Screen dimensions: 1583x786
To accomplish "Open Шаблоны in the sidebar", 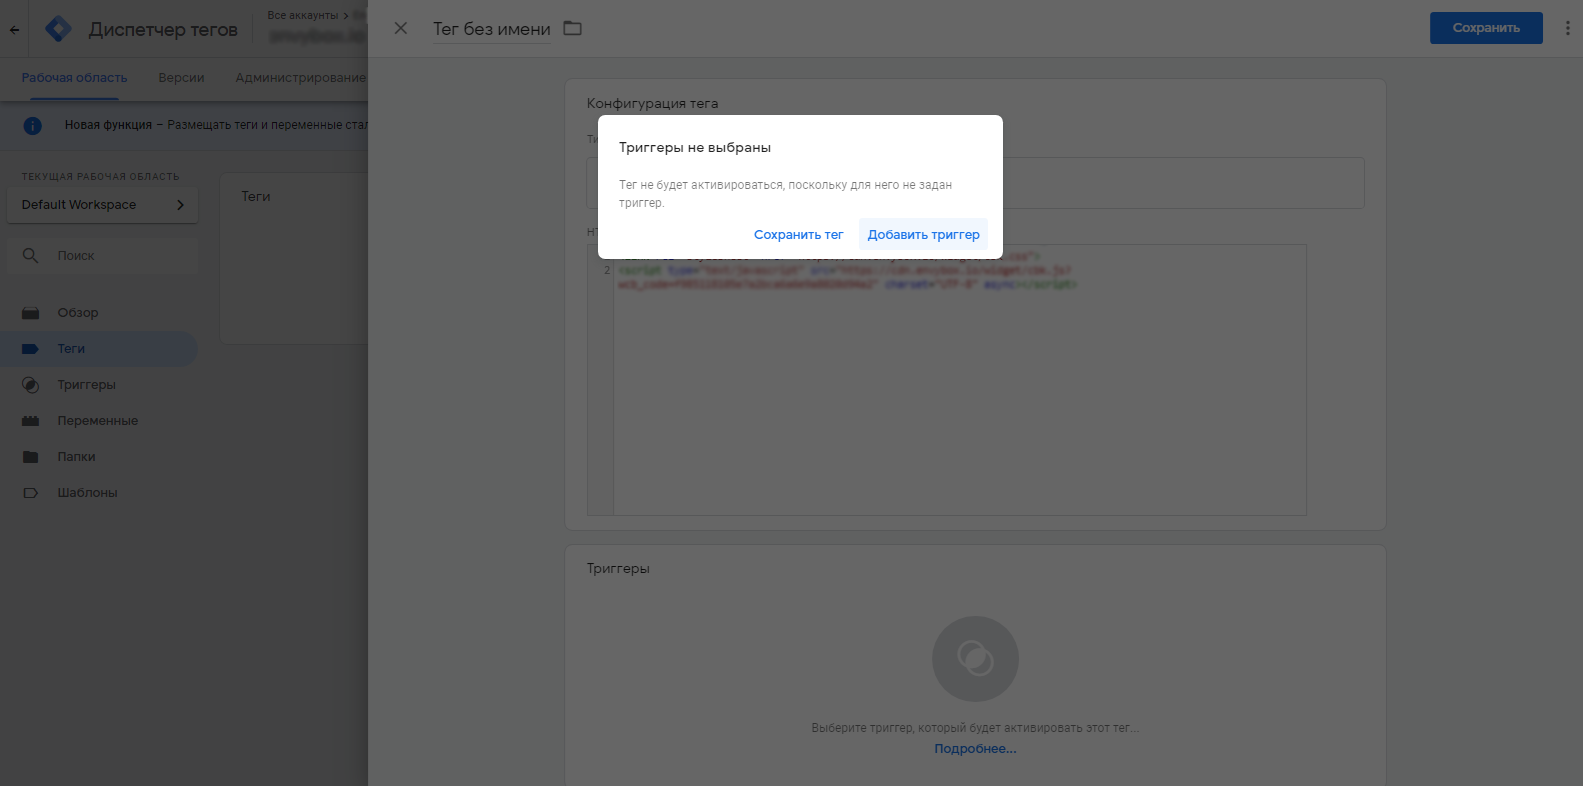I will pos(87,493).
